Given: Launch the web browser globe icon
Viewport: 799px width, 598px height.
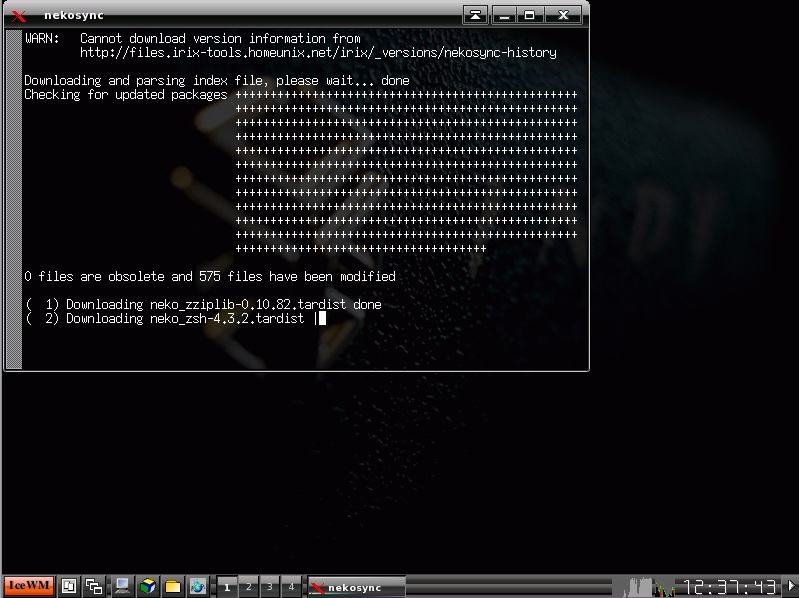Looking at the screenshot, I should point(197,587).
